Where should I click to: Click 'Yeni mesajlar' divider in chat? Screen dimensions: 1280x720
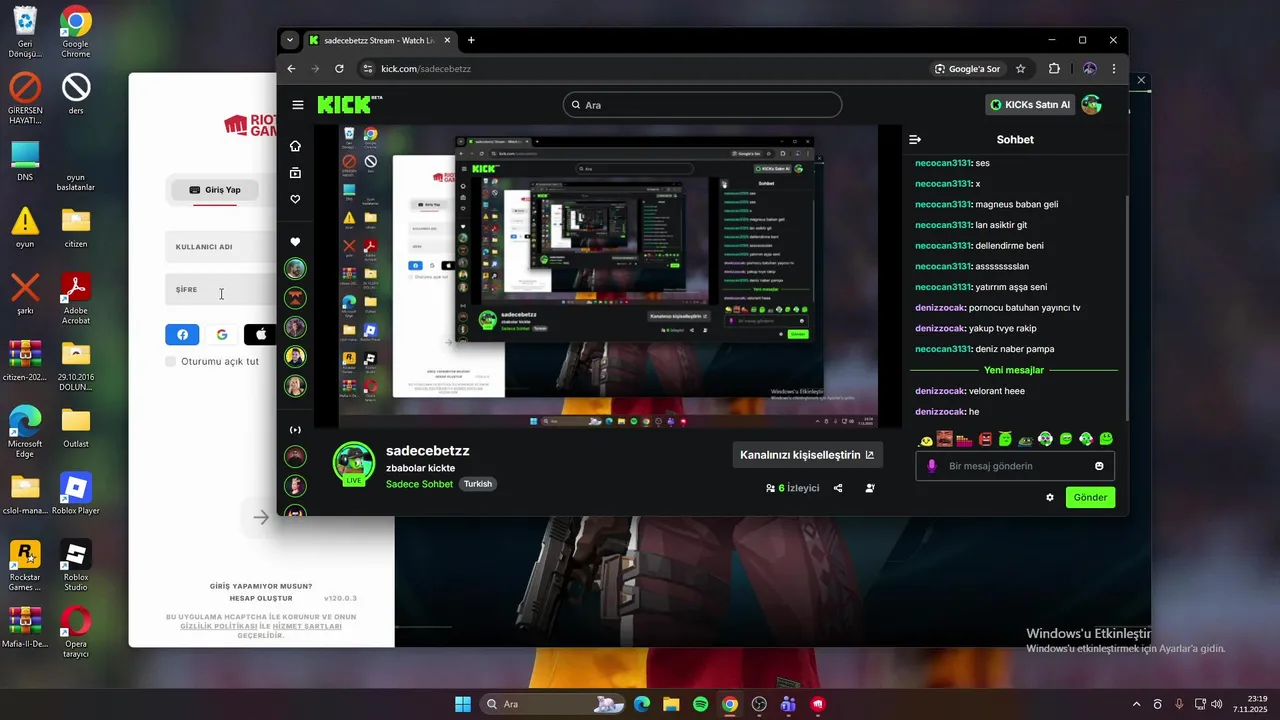pyautogui.click(x=1014, y=370)
